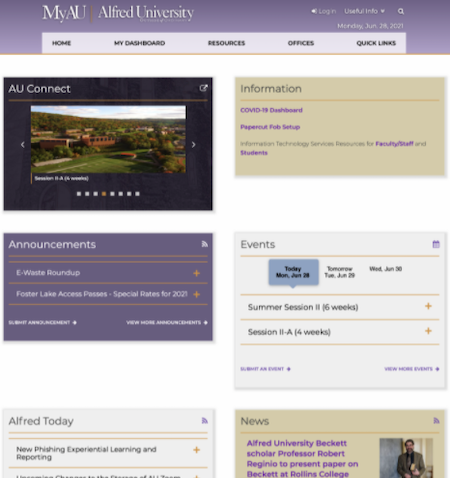Open the MY DASHBOARD menu

[139, 43]
